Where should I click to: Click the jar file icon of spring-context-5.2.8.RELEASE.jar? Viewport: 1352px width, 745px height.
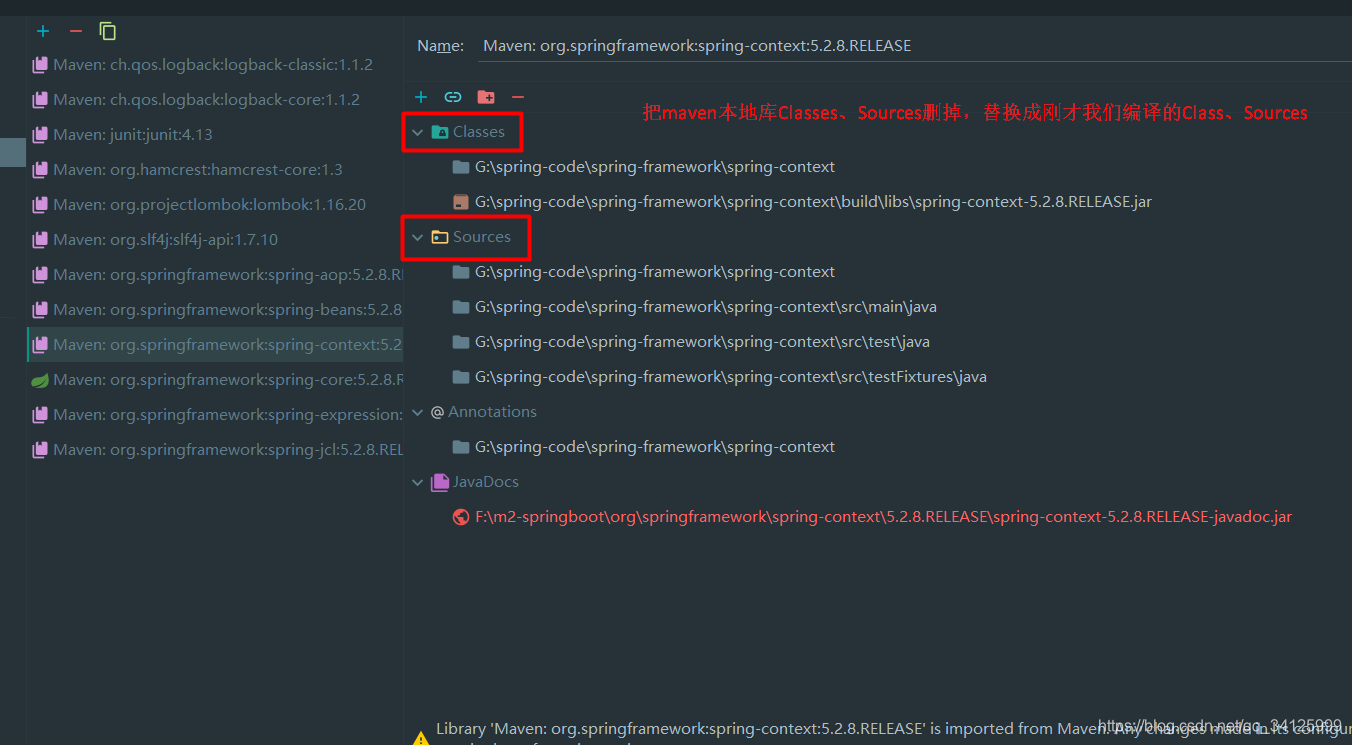coord(461,202)
